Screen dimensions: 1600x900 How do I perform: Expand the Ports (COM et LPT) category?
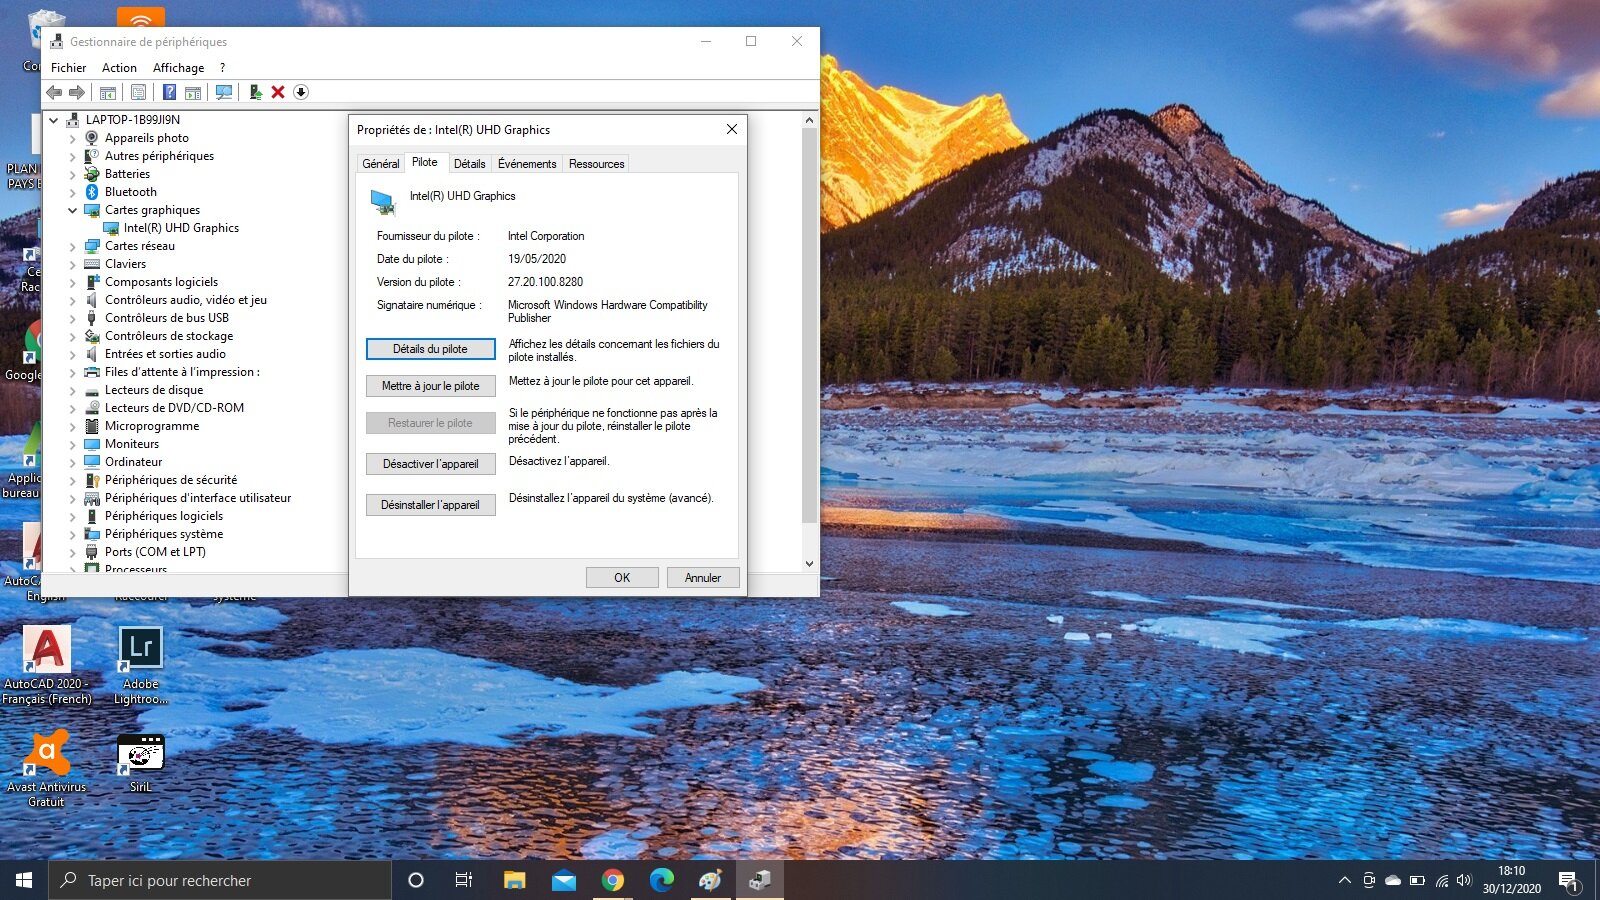tap(72, 552)
